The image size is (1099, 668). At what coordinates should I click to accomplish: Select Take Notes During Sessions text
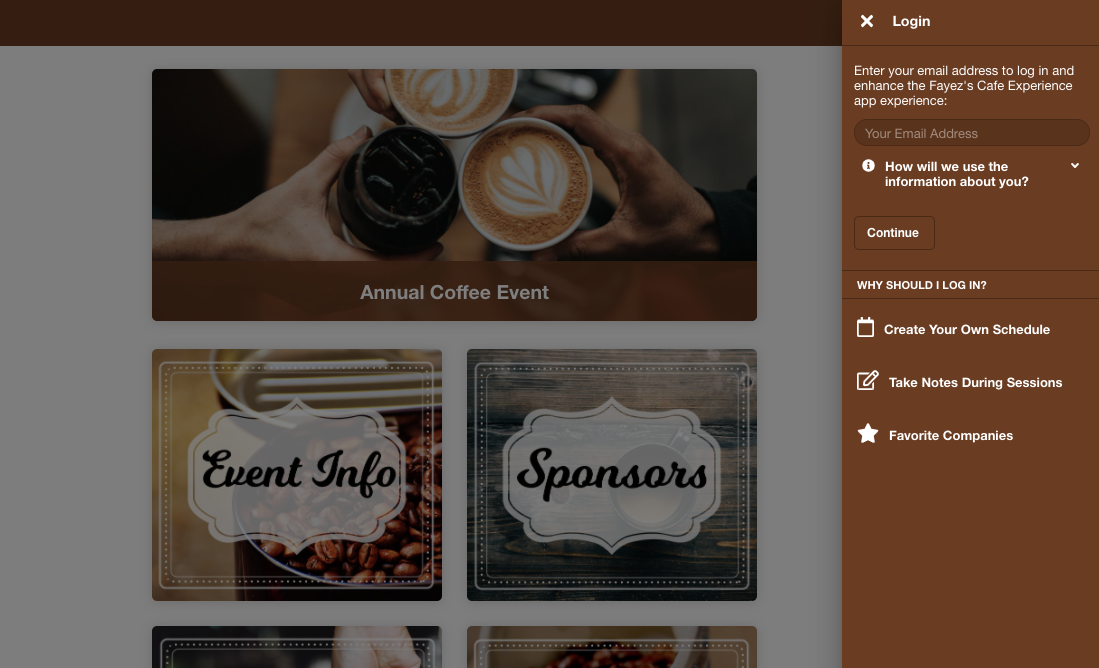[x=975, y=383]
